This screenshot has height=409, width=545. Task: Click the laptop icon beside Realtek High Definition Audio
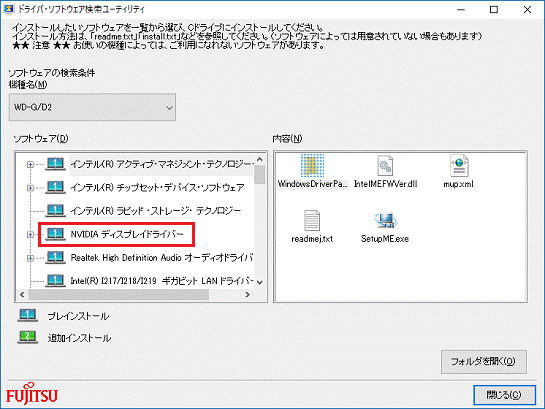tap(55, 257)
